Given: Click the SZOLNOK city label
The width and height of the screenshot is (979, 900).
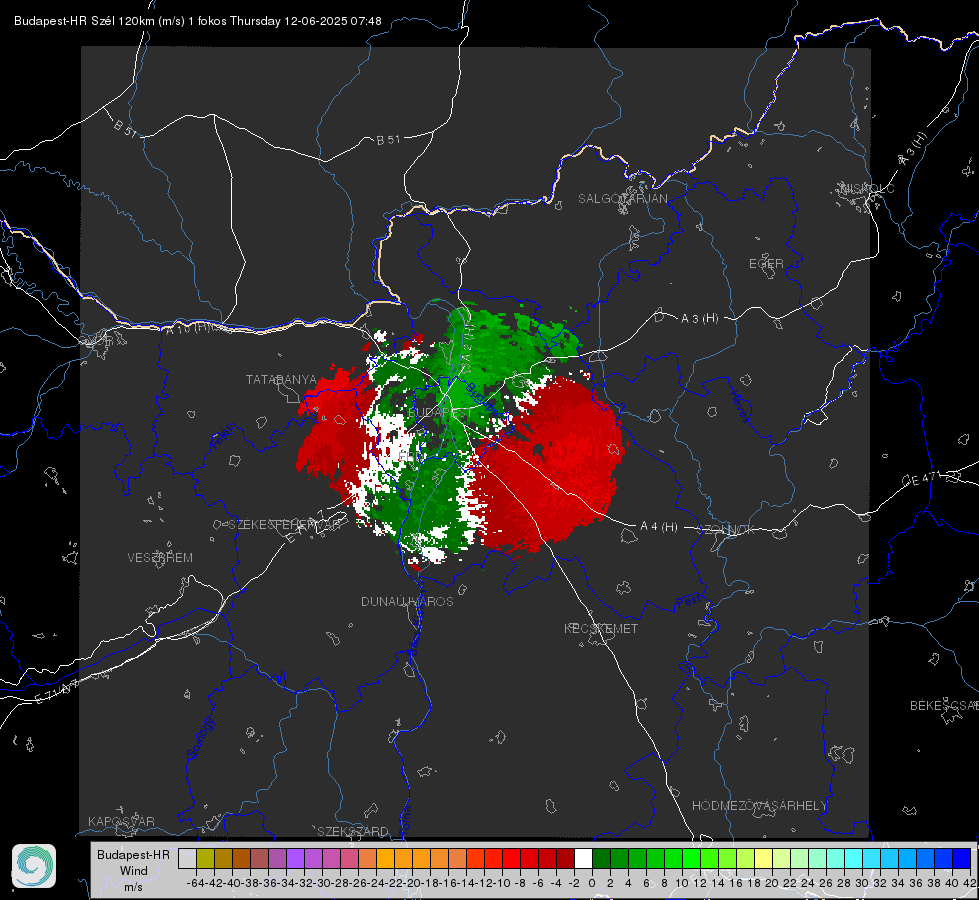Looking at the screenshot, I should coord(726,530).
